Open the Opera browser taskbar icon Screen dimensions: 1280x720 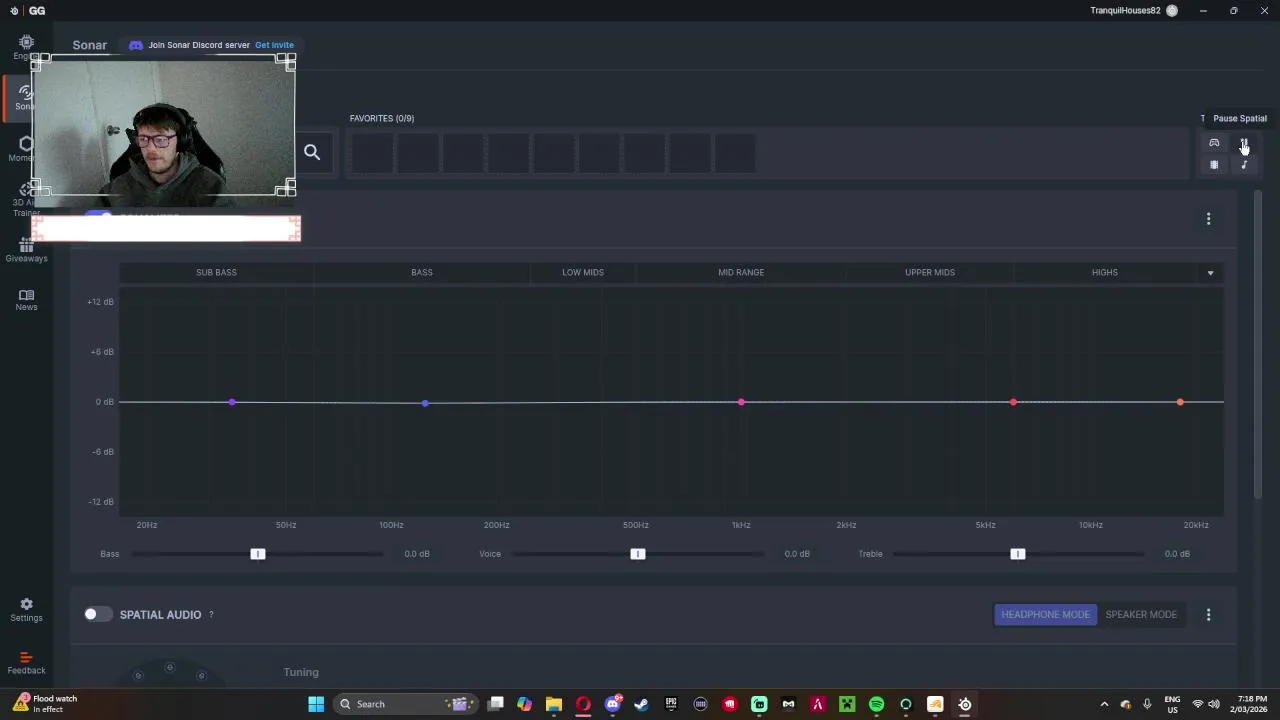click(584, 704)
